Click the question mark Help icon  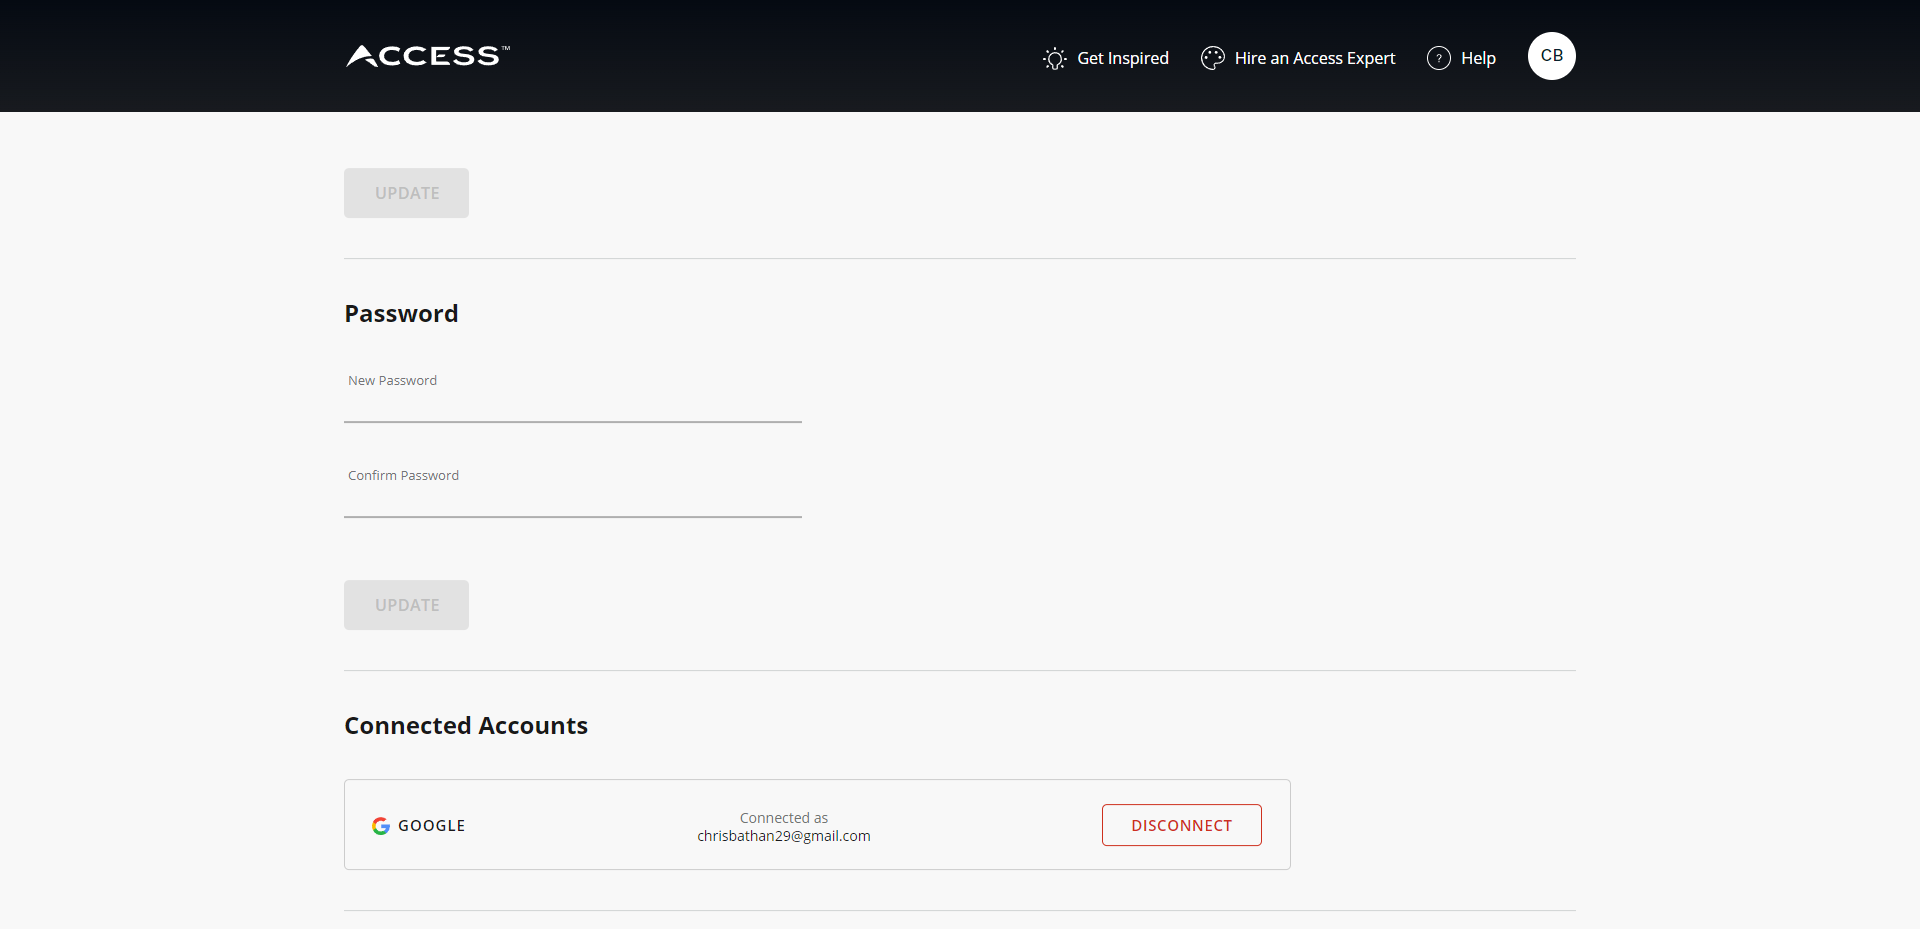1438,58
